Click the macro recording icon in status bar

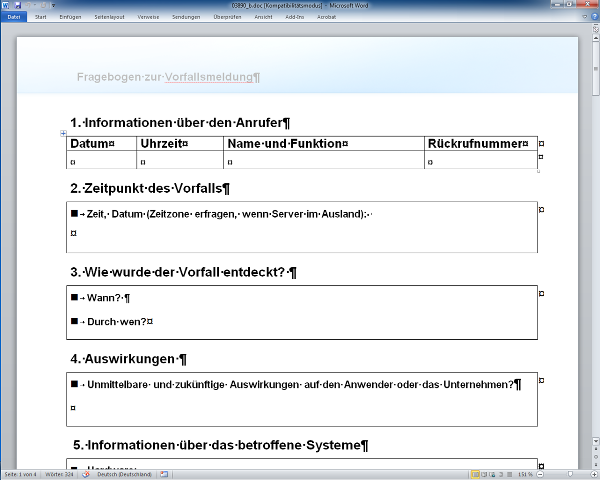pyautogui.click(x=162, y=473)
